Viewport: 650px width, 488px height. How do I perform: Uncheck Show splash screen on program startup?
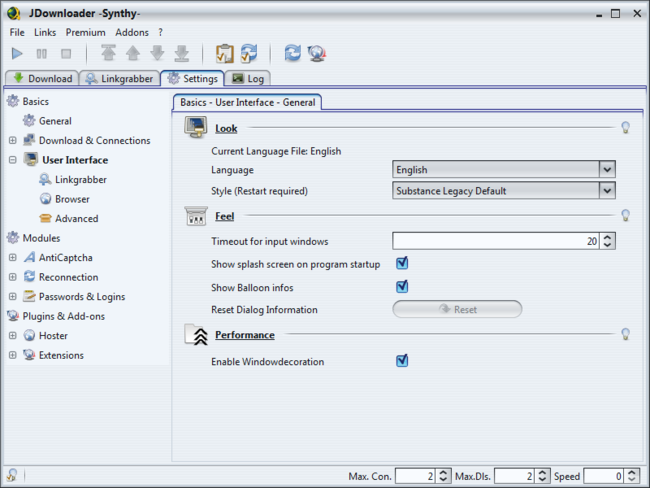402,263
